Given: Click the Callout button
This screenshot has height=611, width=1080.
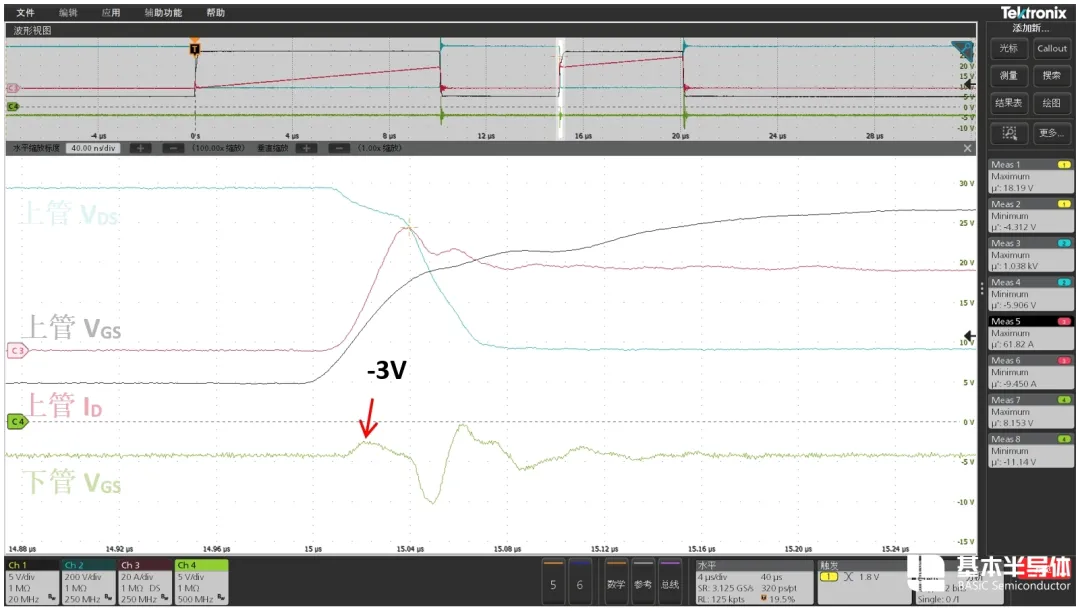Looking at the screenshot, I should point(1051,48).
